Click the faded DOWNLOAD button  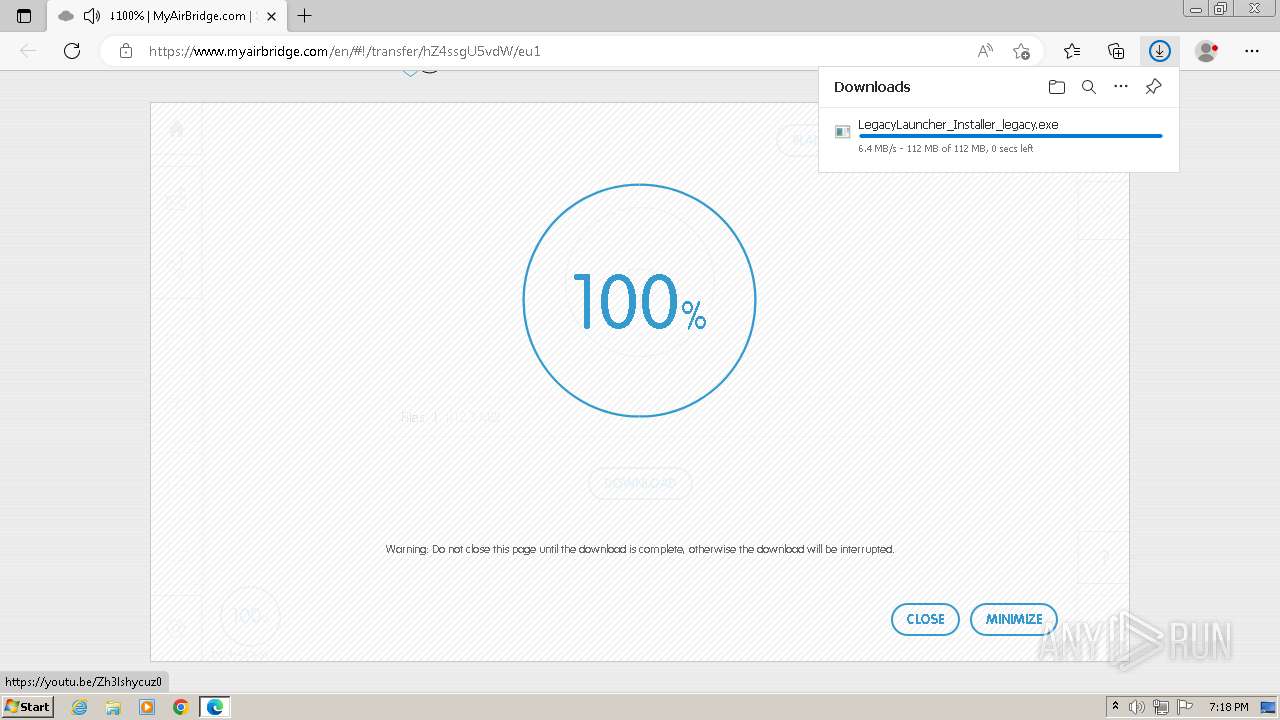640,483
